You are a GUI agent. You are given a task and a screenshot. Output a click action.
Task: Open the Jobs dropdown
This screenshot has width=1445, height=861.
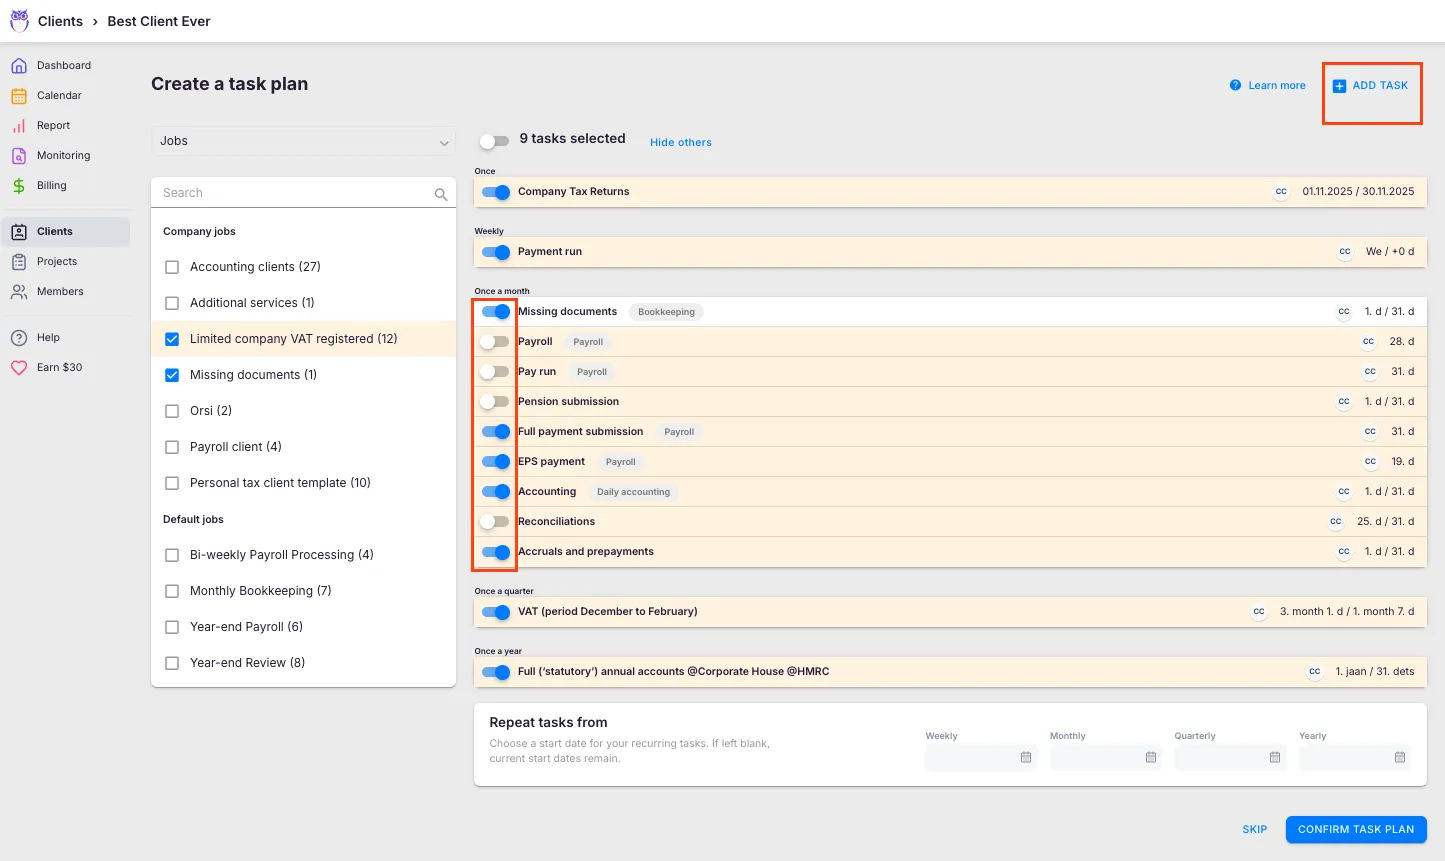303,142
